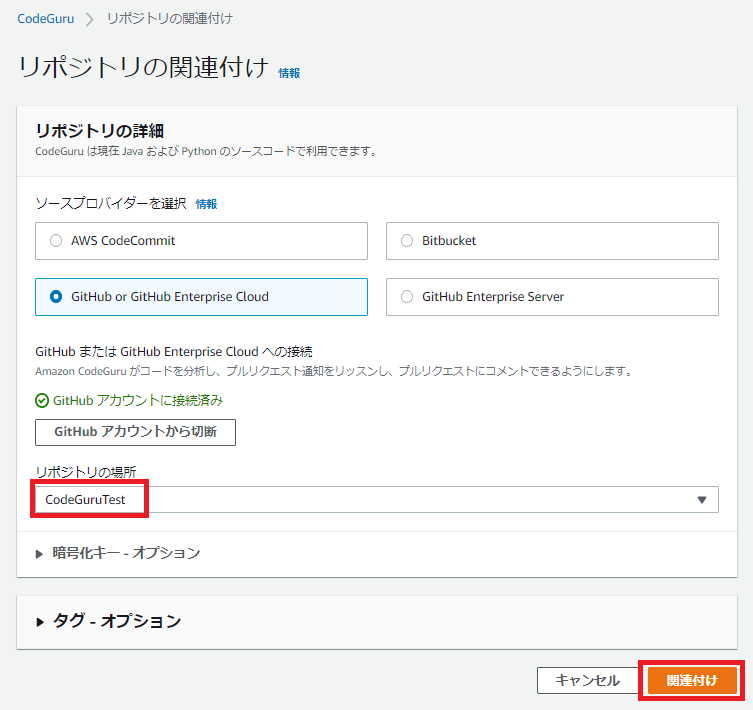
Task: Click the orange 関連付け button
Action: 692,680
